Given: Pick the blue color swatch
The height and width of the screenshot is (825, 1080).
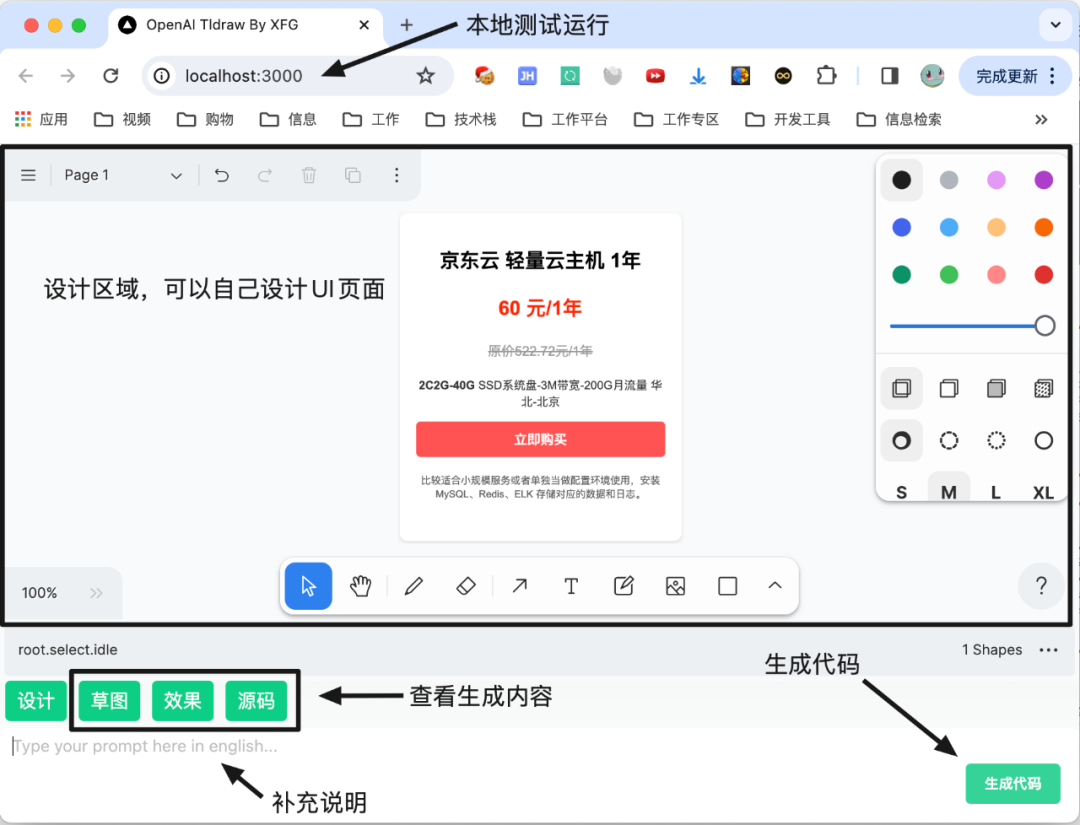Looking at the screenshot, I should 902,227.
